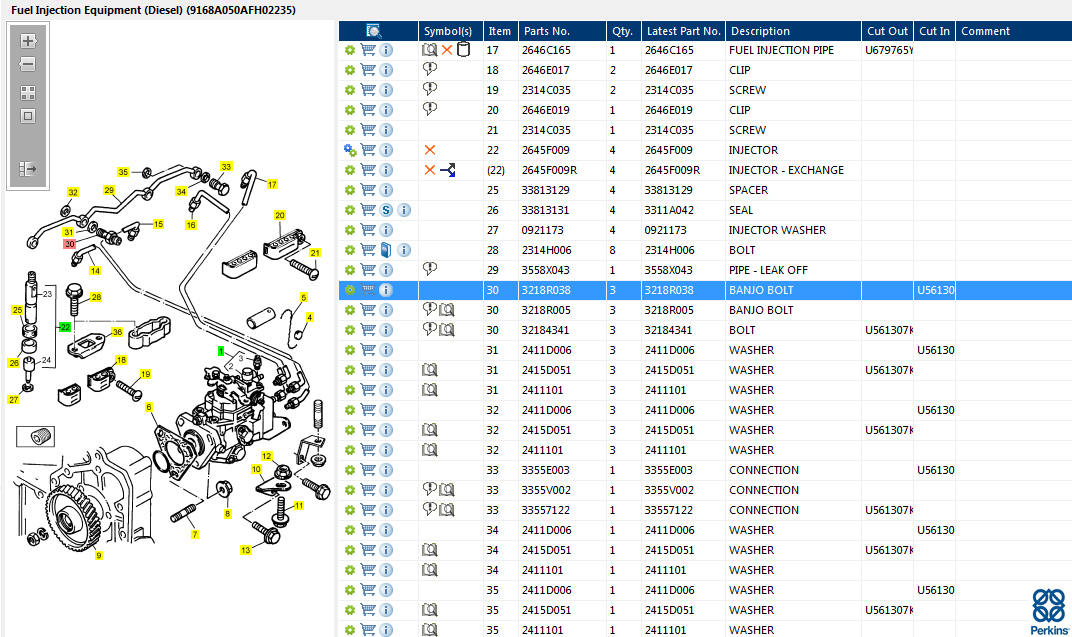Select part number 32184341 BOLT row

[546, 330]
